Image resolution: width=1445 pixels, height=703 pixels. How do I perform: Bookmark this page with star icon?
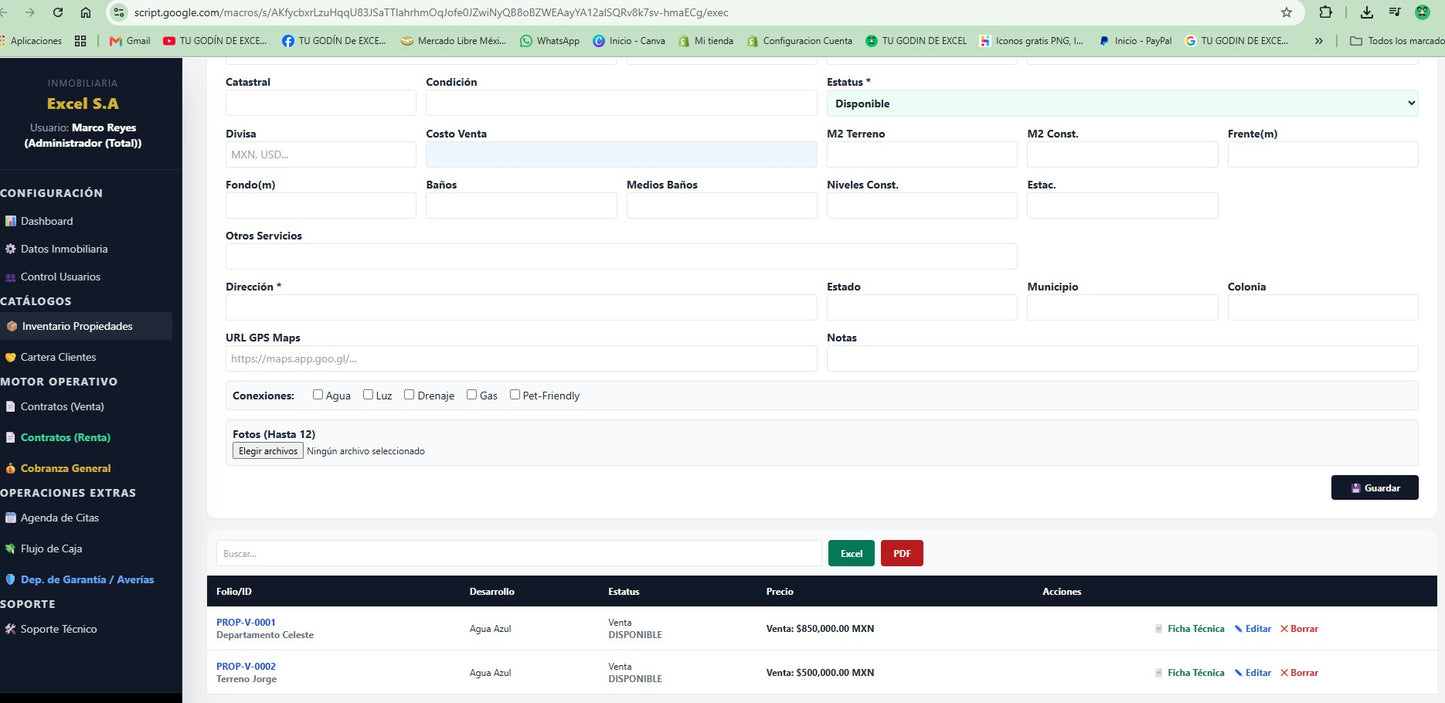[x=1286, y=12]
